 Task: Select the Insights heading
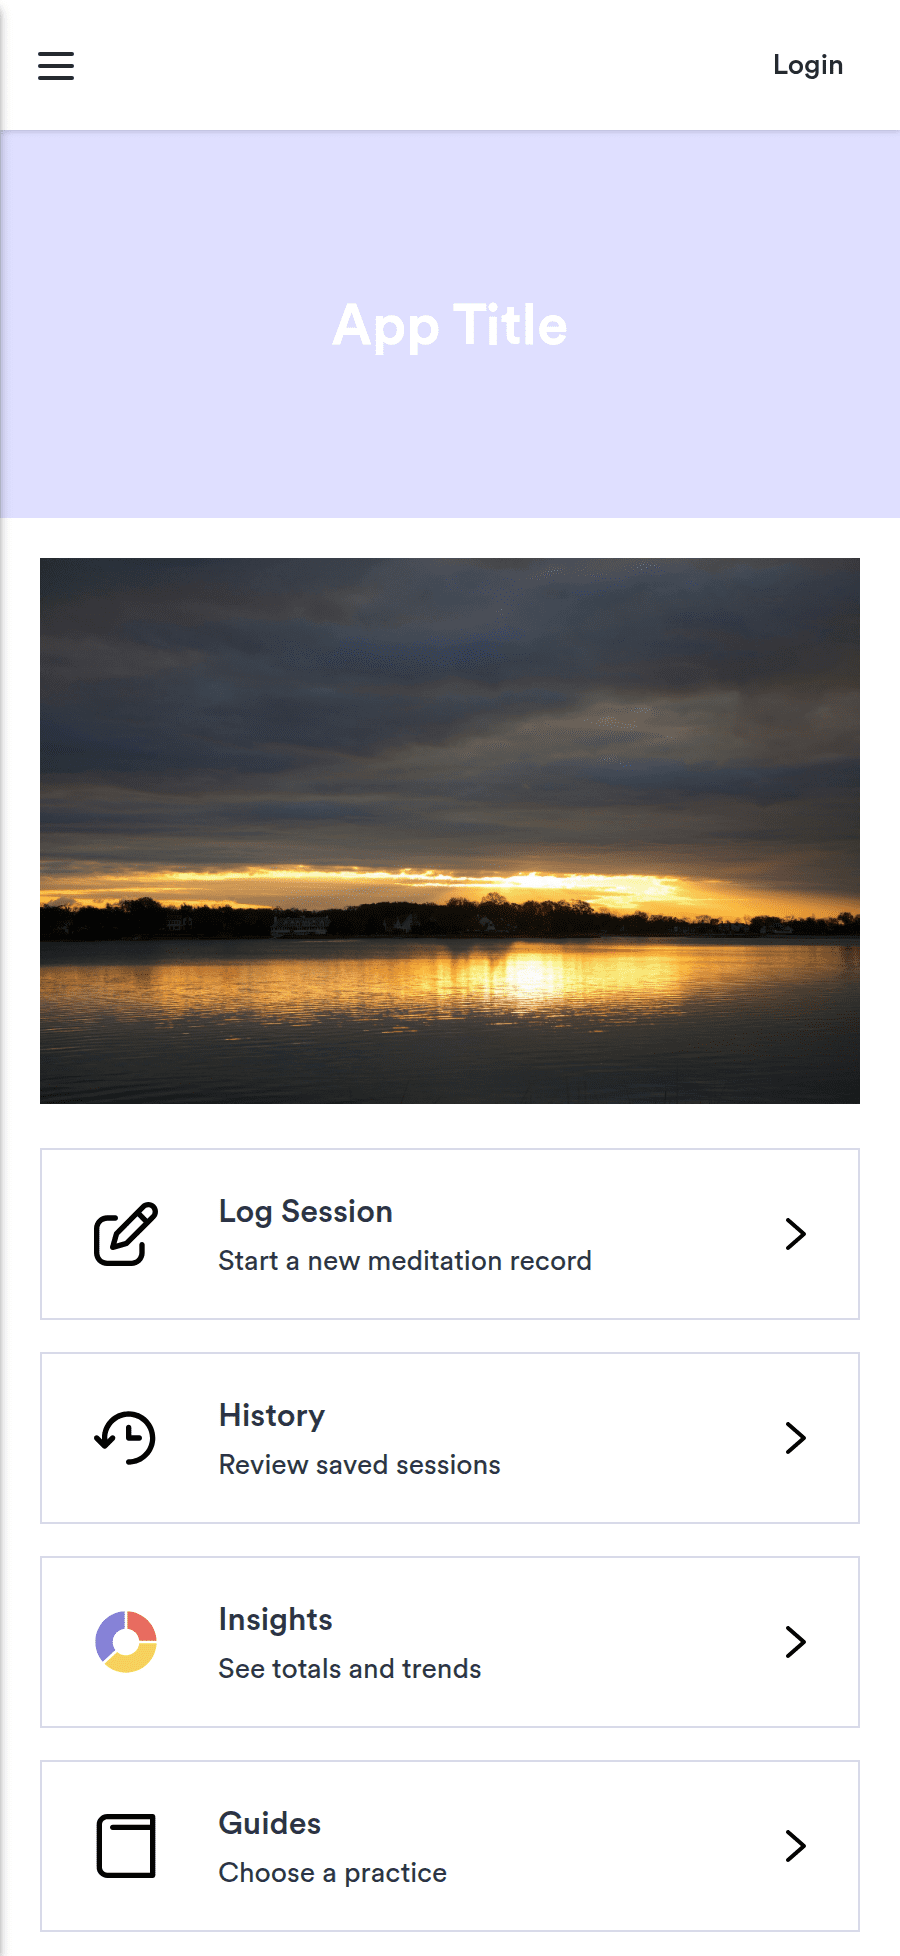276,1620
